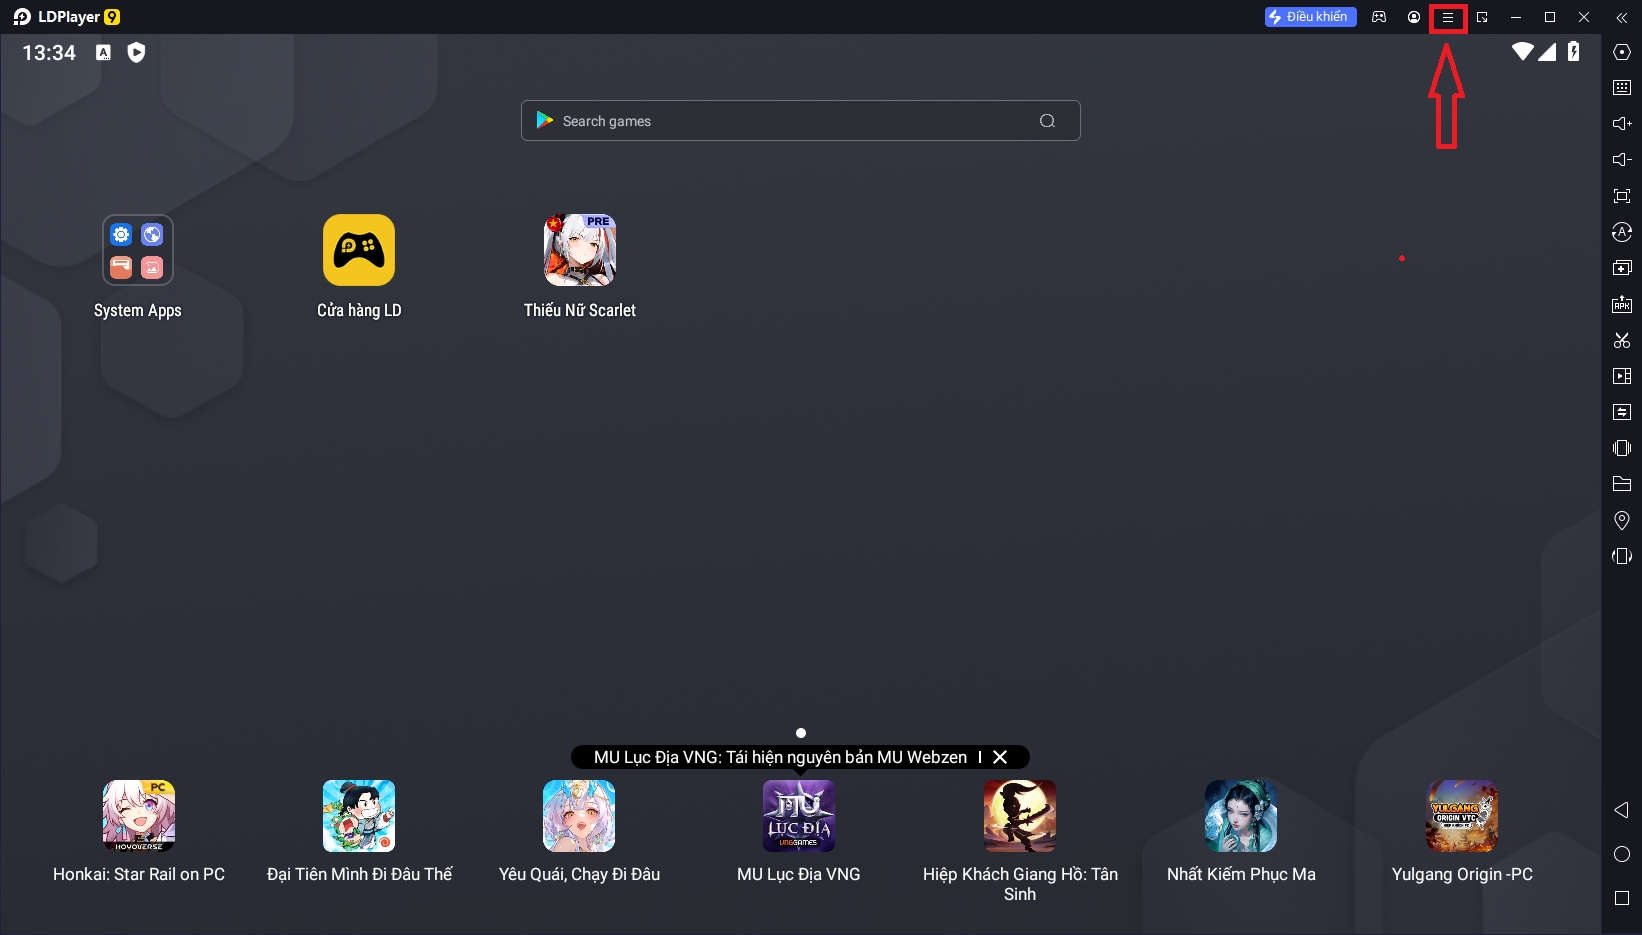Image resolution: width=1642 pixels, height=935 pixels.
Task: Open the video recorder sidebar icon
Action: [1621, 376]
